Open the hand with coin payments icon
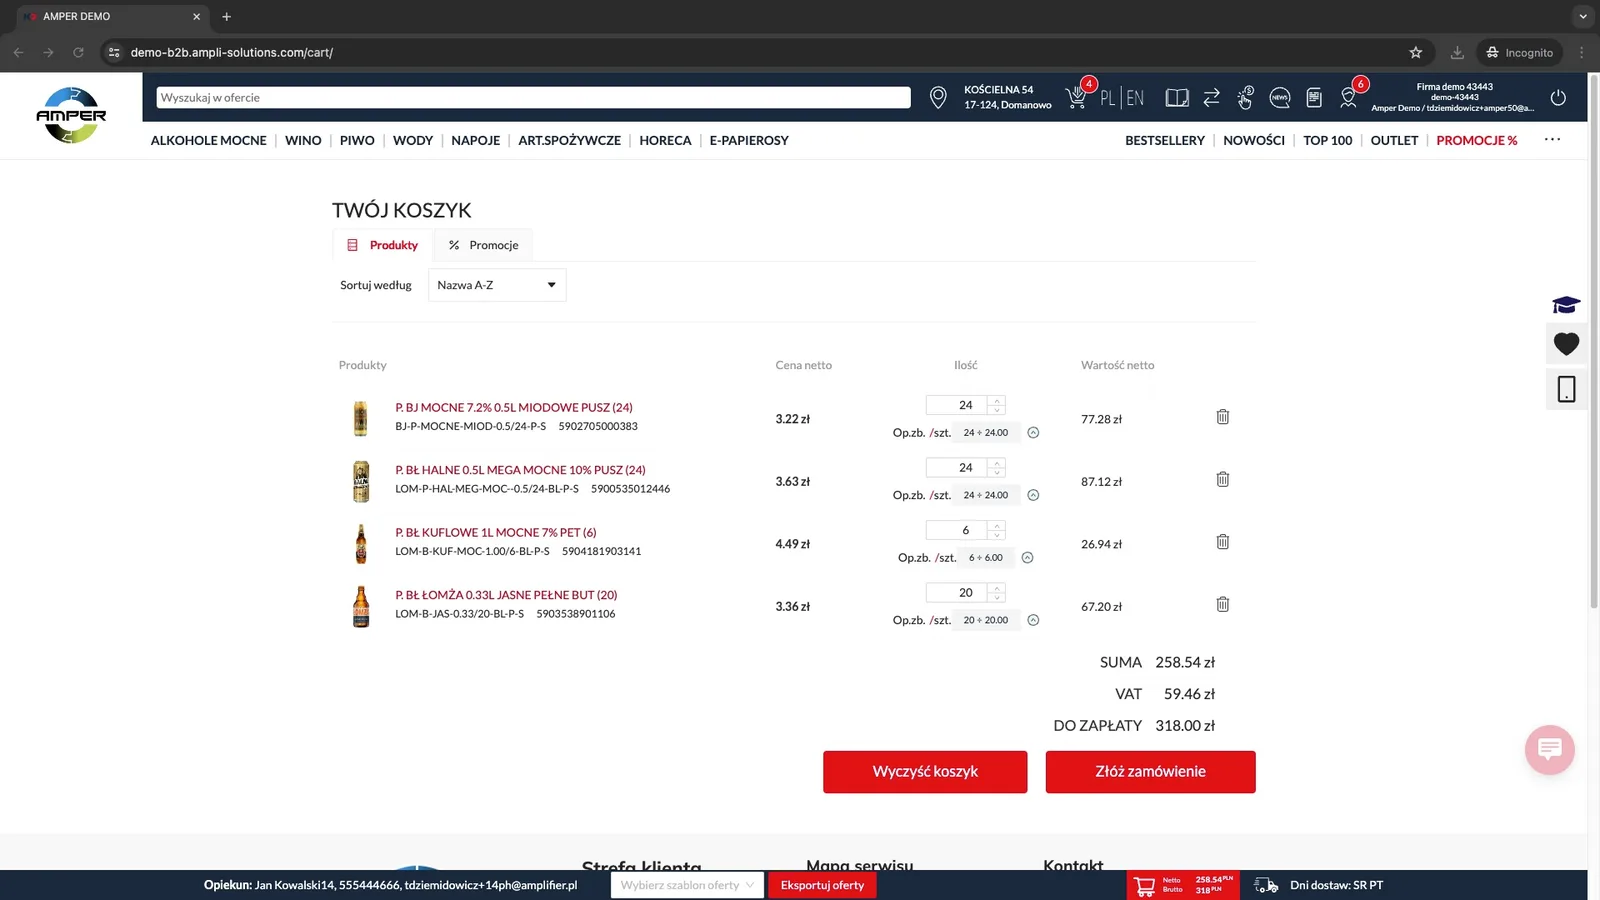The height and width of the screenshot is (900, 1600). coord(1245,97)
